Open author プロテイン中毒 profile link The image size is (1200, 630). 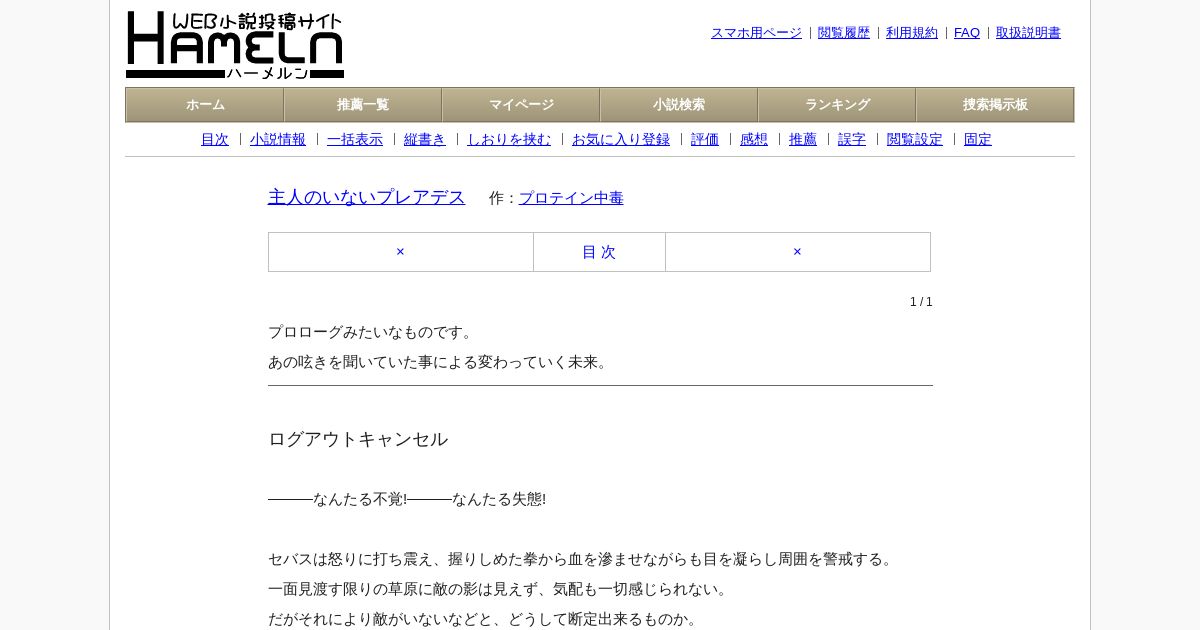pyautogui.click(x=571, y=198)
